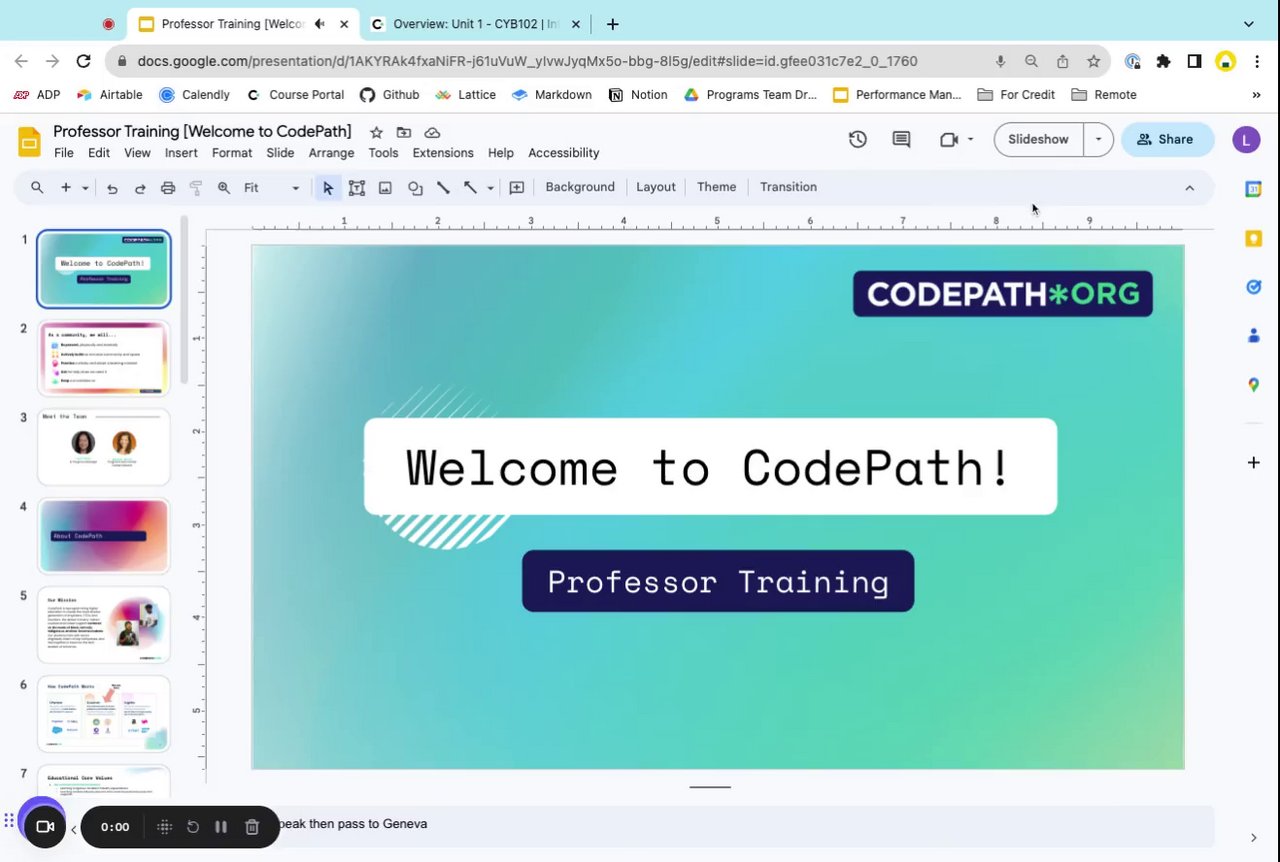Click the move to folder icon
The image size is (1280, 862).
[404, 132]
